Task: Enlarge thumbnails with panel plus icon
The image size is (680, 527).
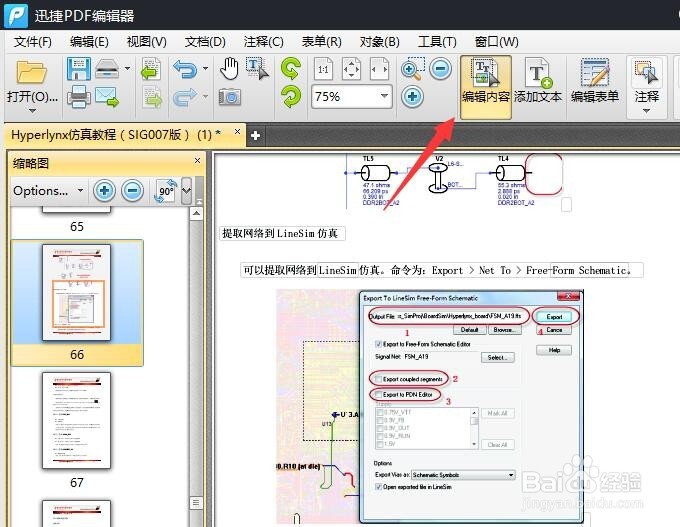Action: [104, 190]
